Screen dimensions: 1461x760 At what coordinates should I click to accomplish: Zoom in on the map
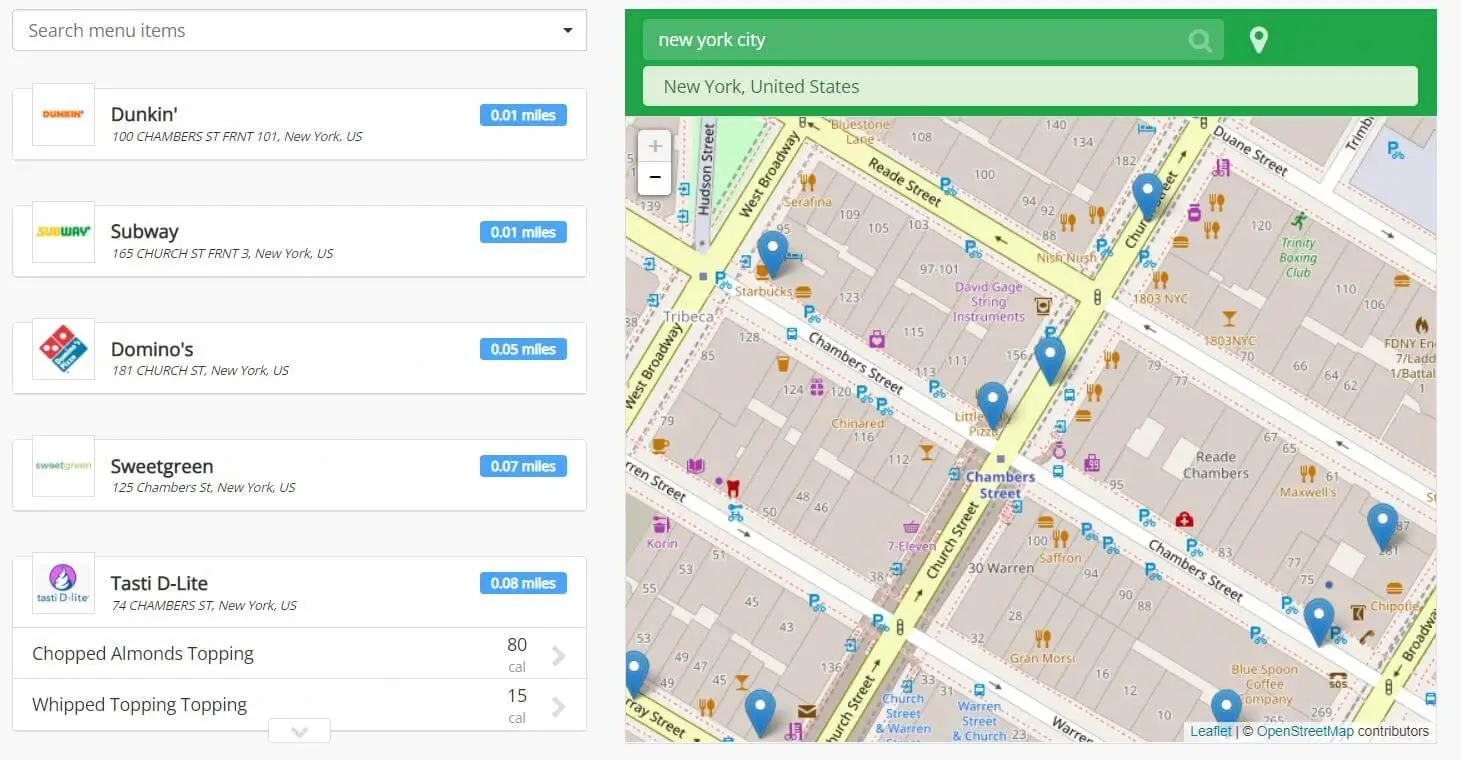coord(655,146)
